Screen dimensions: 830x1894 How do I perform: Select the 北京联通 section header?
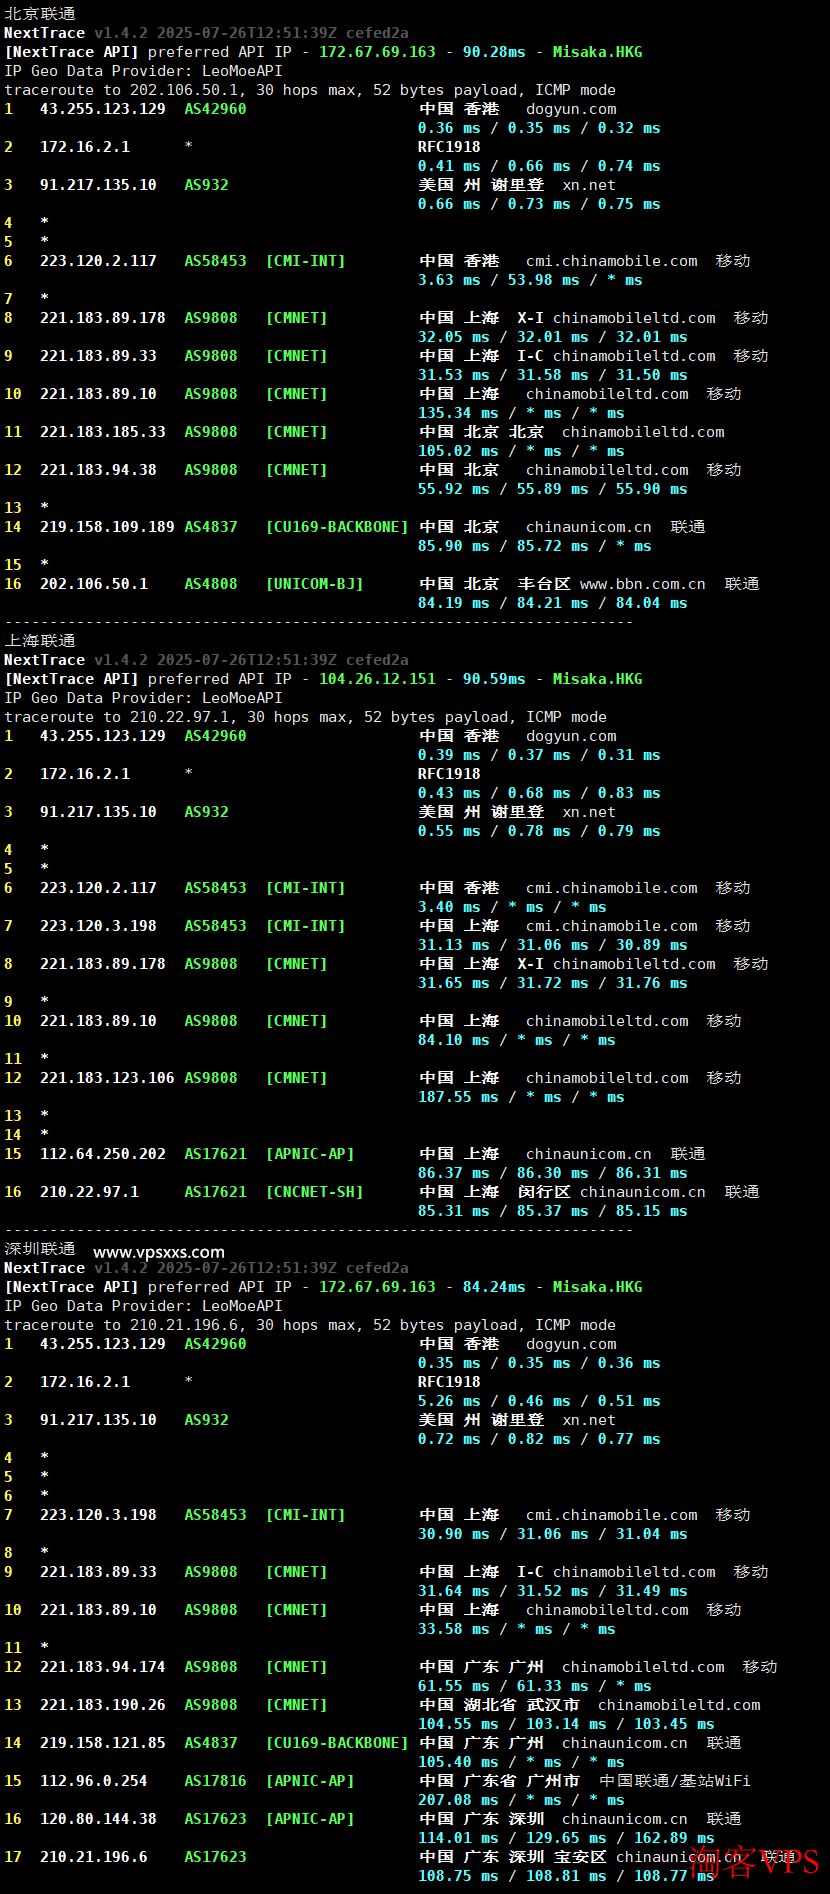coord(40,14)
